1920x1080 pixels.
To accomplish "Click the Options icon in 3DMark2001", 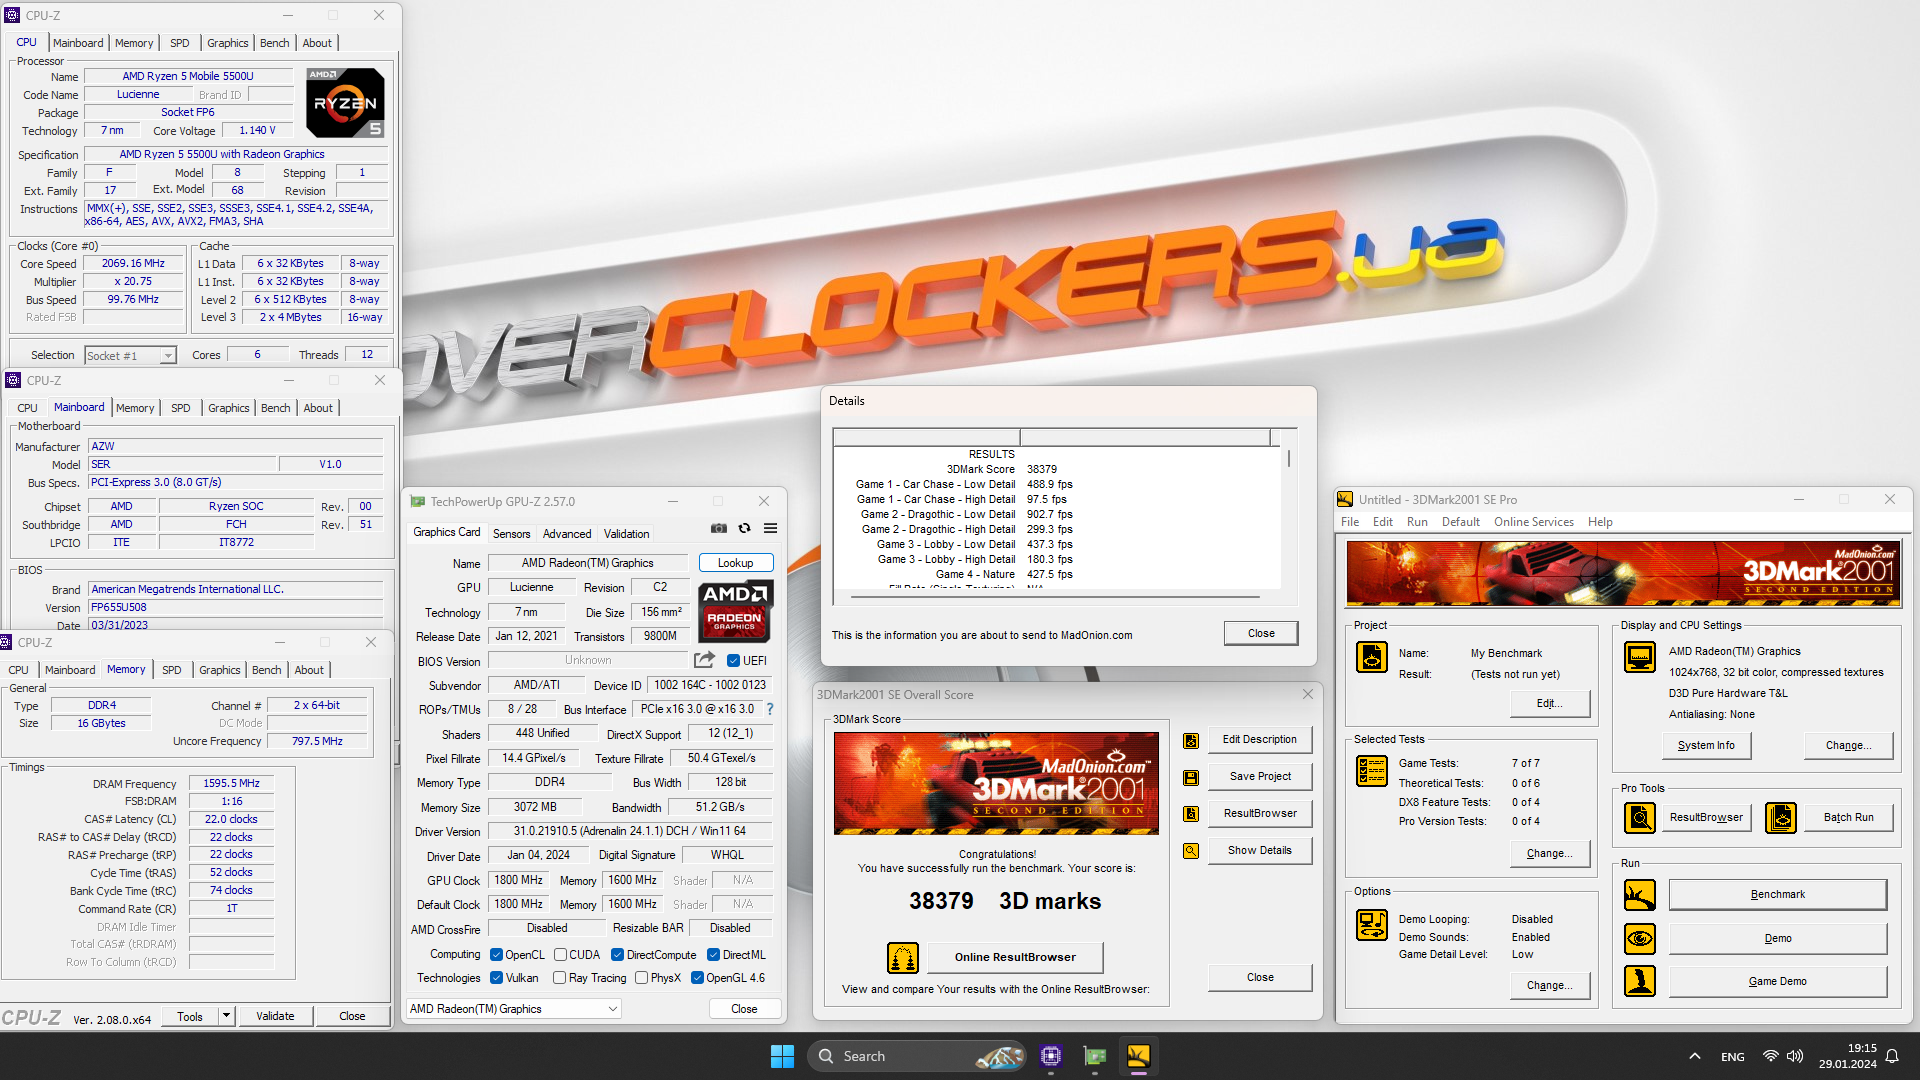I will tap(1372, 926).
